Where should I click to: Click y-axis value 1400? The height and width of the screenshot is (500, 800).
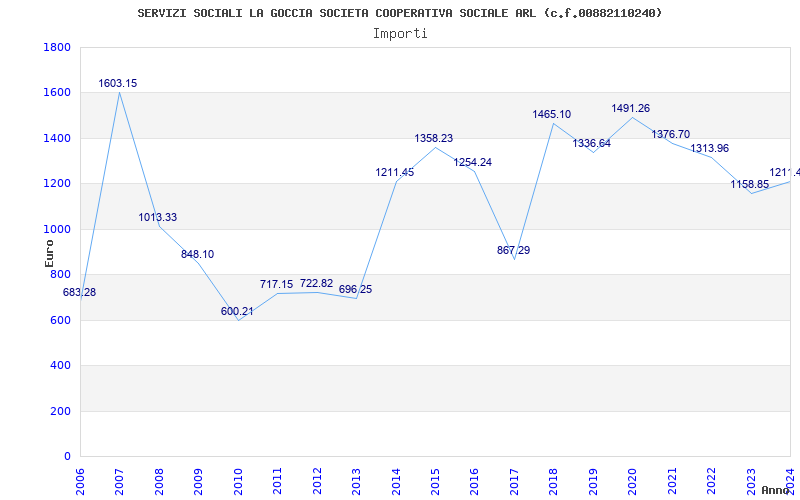[x=57, y=138]
